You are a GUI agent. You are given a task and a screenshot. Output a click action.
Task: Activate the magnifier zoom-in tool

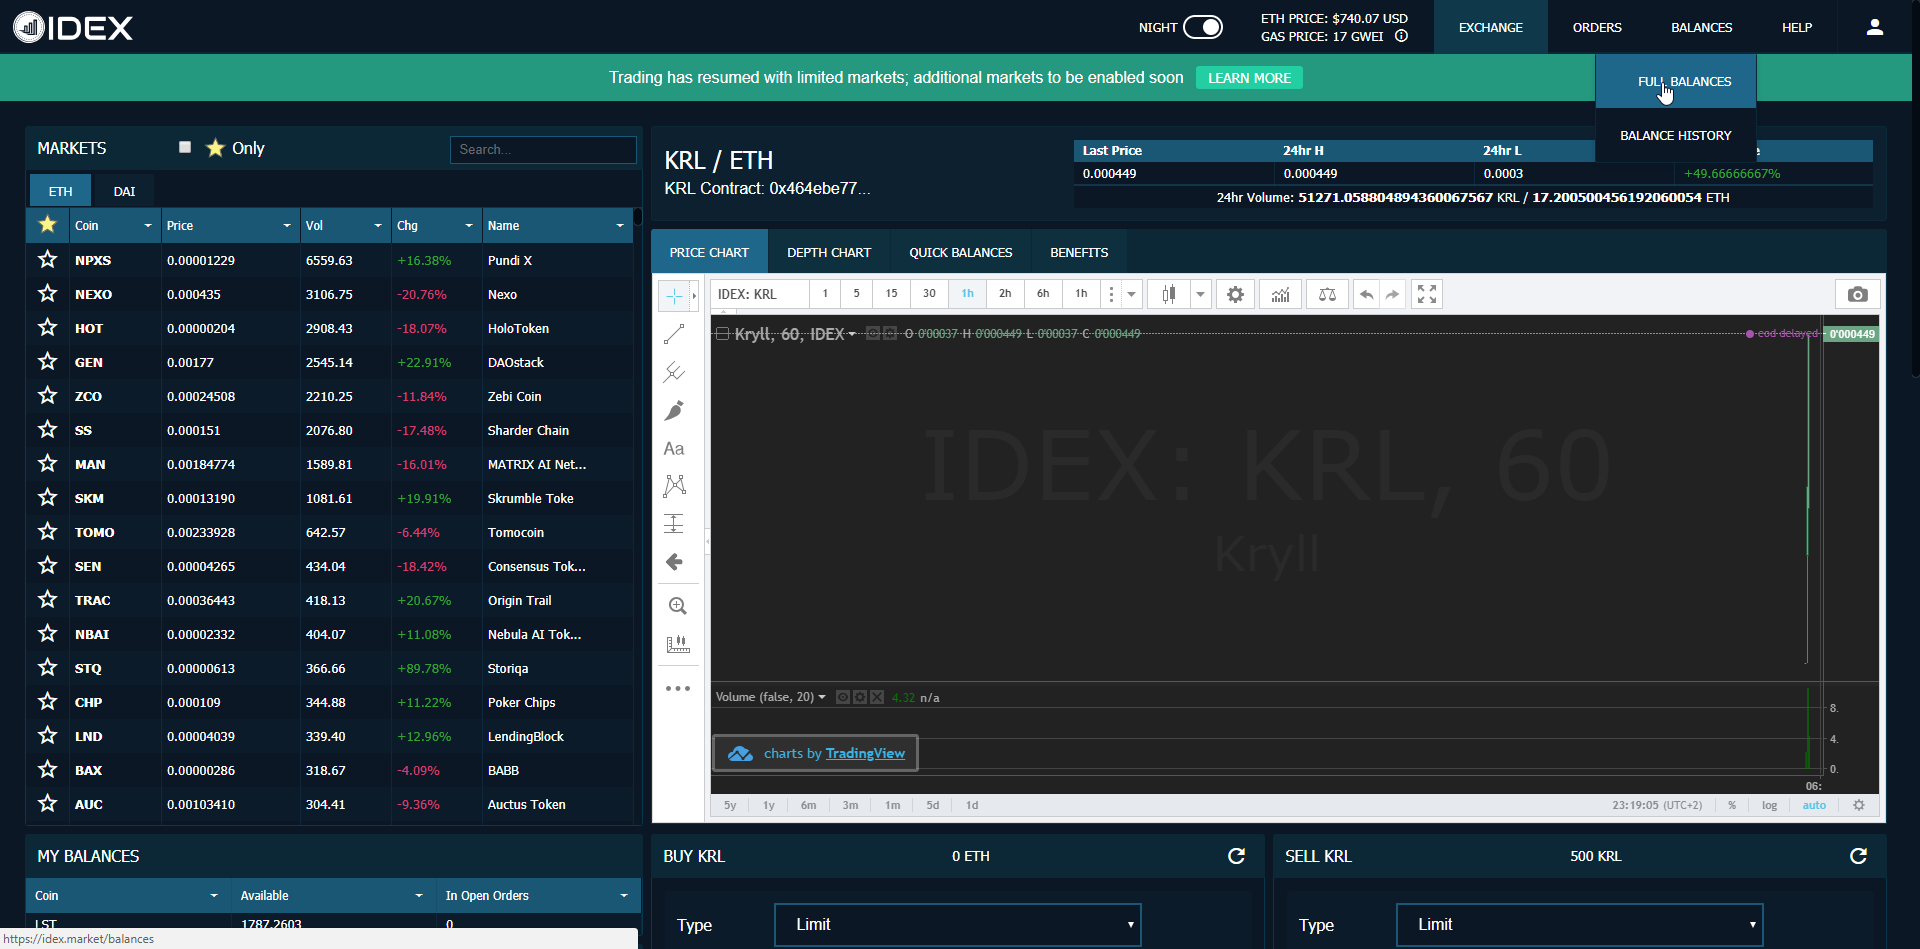677,606
